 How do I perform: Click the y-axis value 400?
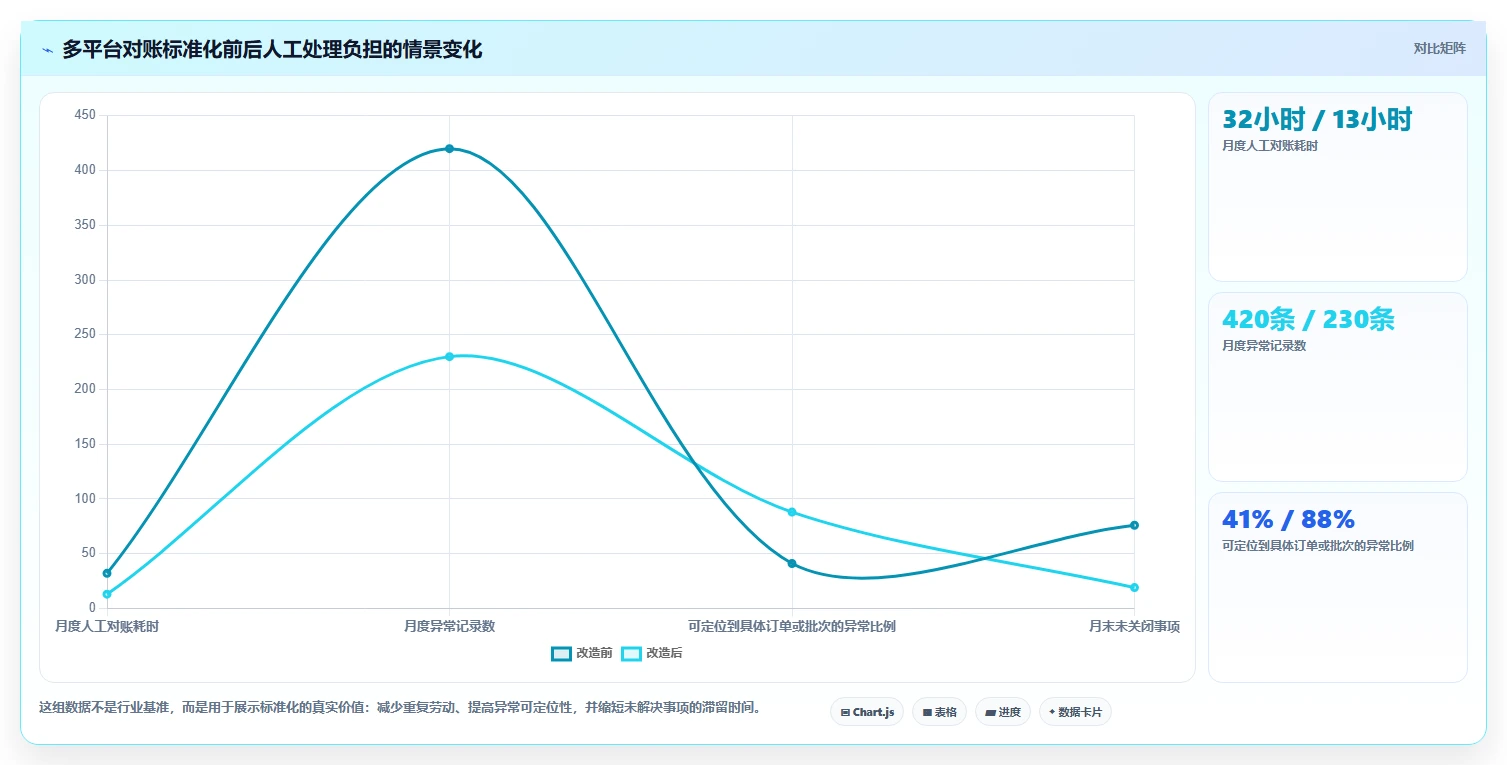click(85, 170)
